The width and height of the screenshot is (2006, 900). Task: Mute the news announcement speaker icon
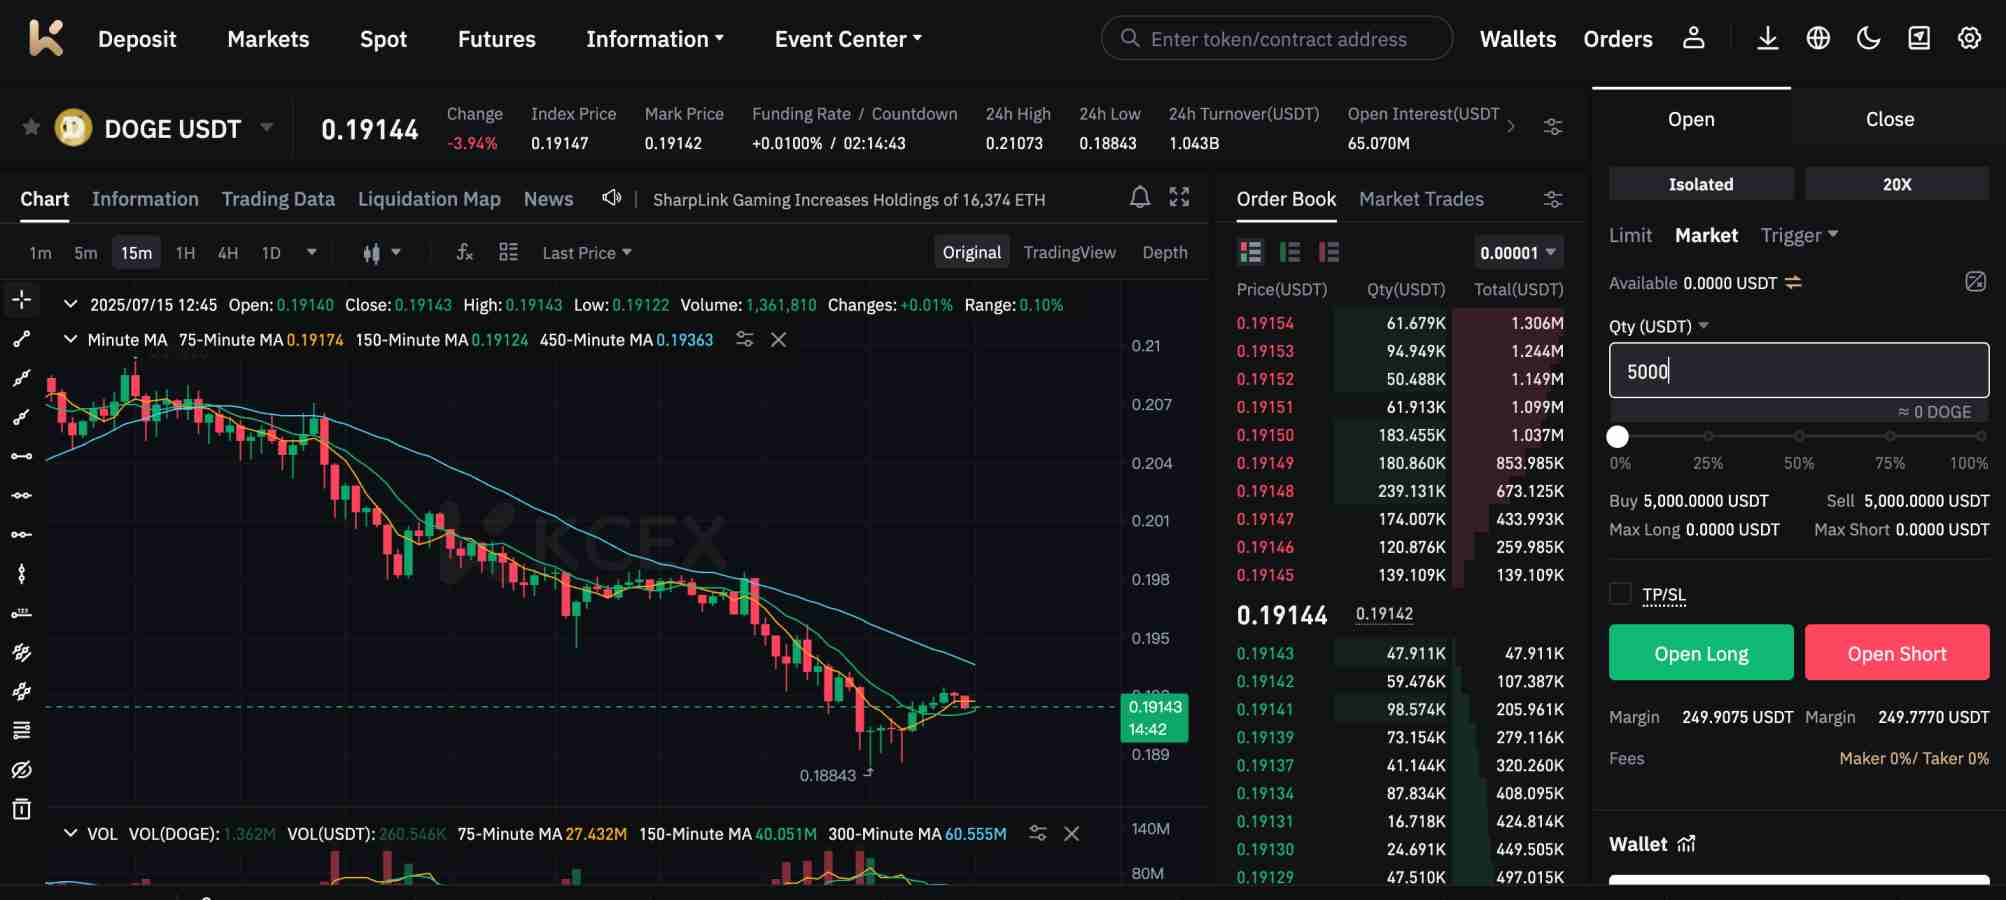coord(611,198)
